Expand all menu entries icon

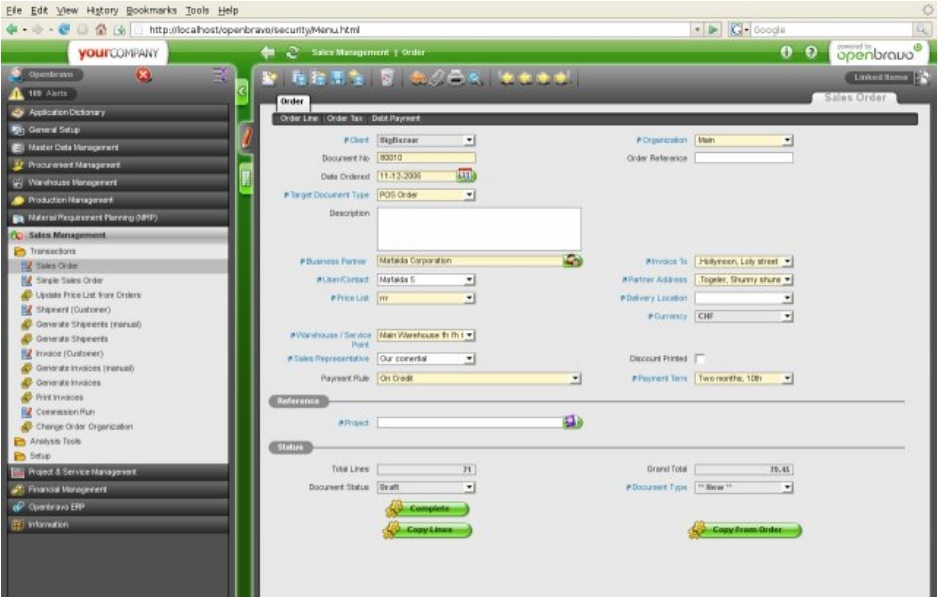pos(220,75)
